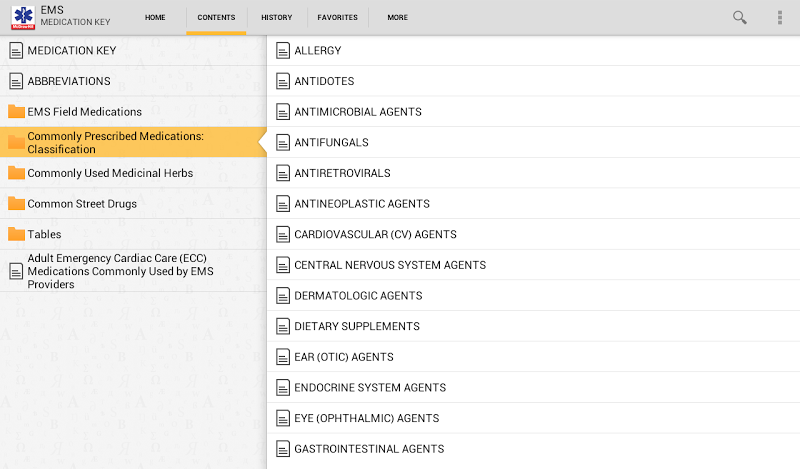Collapse Commonly Prescribed Medications: Classification
This screenshot has width=800, height=469.
point(115,142)
